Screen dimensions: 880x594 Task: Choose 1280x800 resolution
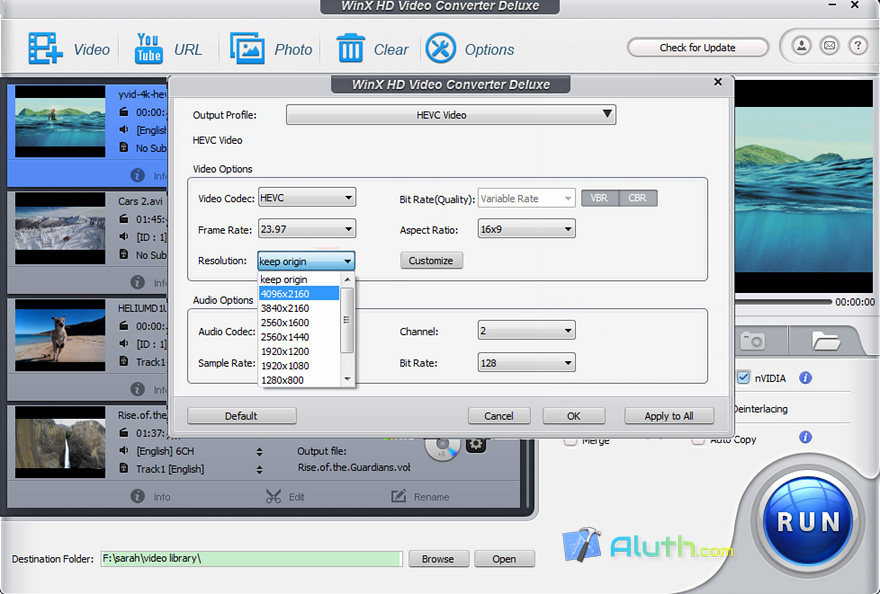click(x=299, y=380)
